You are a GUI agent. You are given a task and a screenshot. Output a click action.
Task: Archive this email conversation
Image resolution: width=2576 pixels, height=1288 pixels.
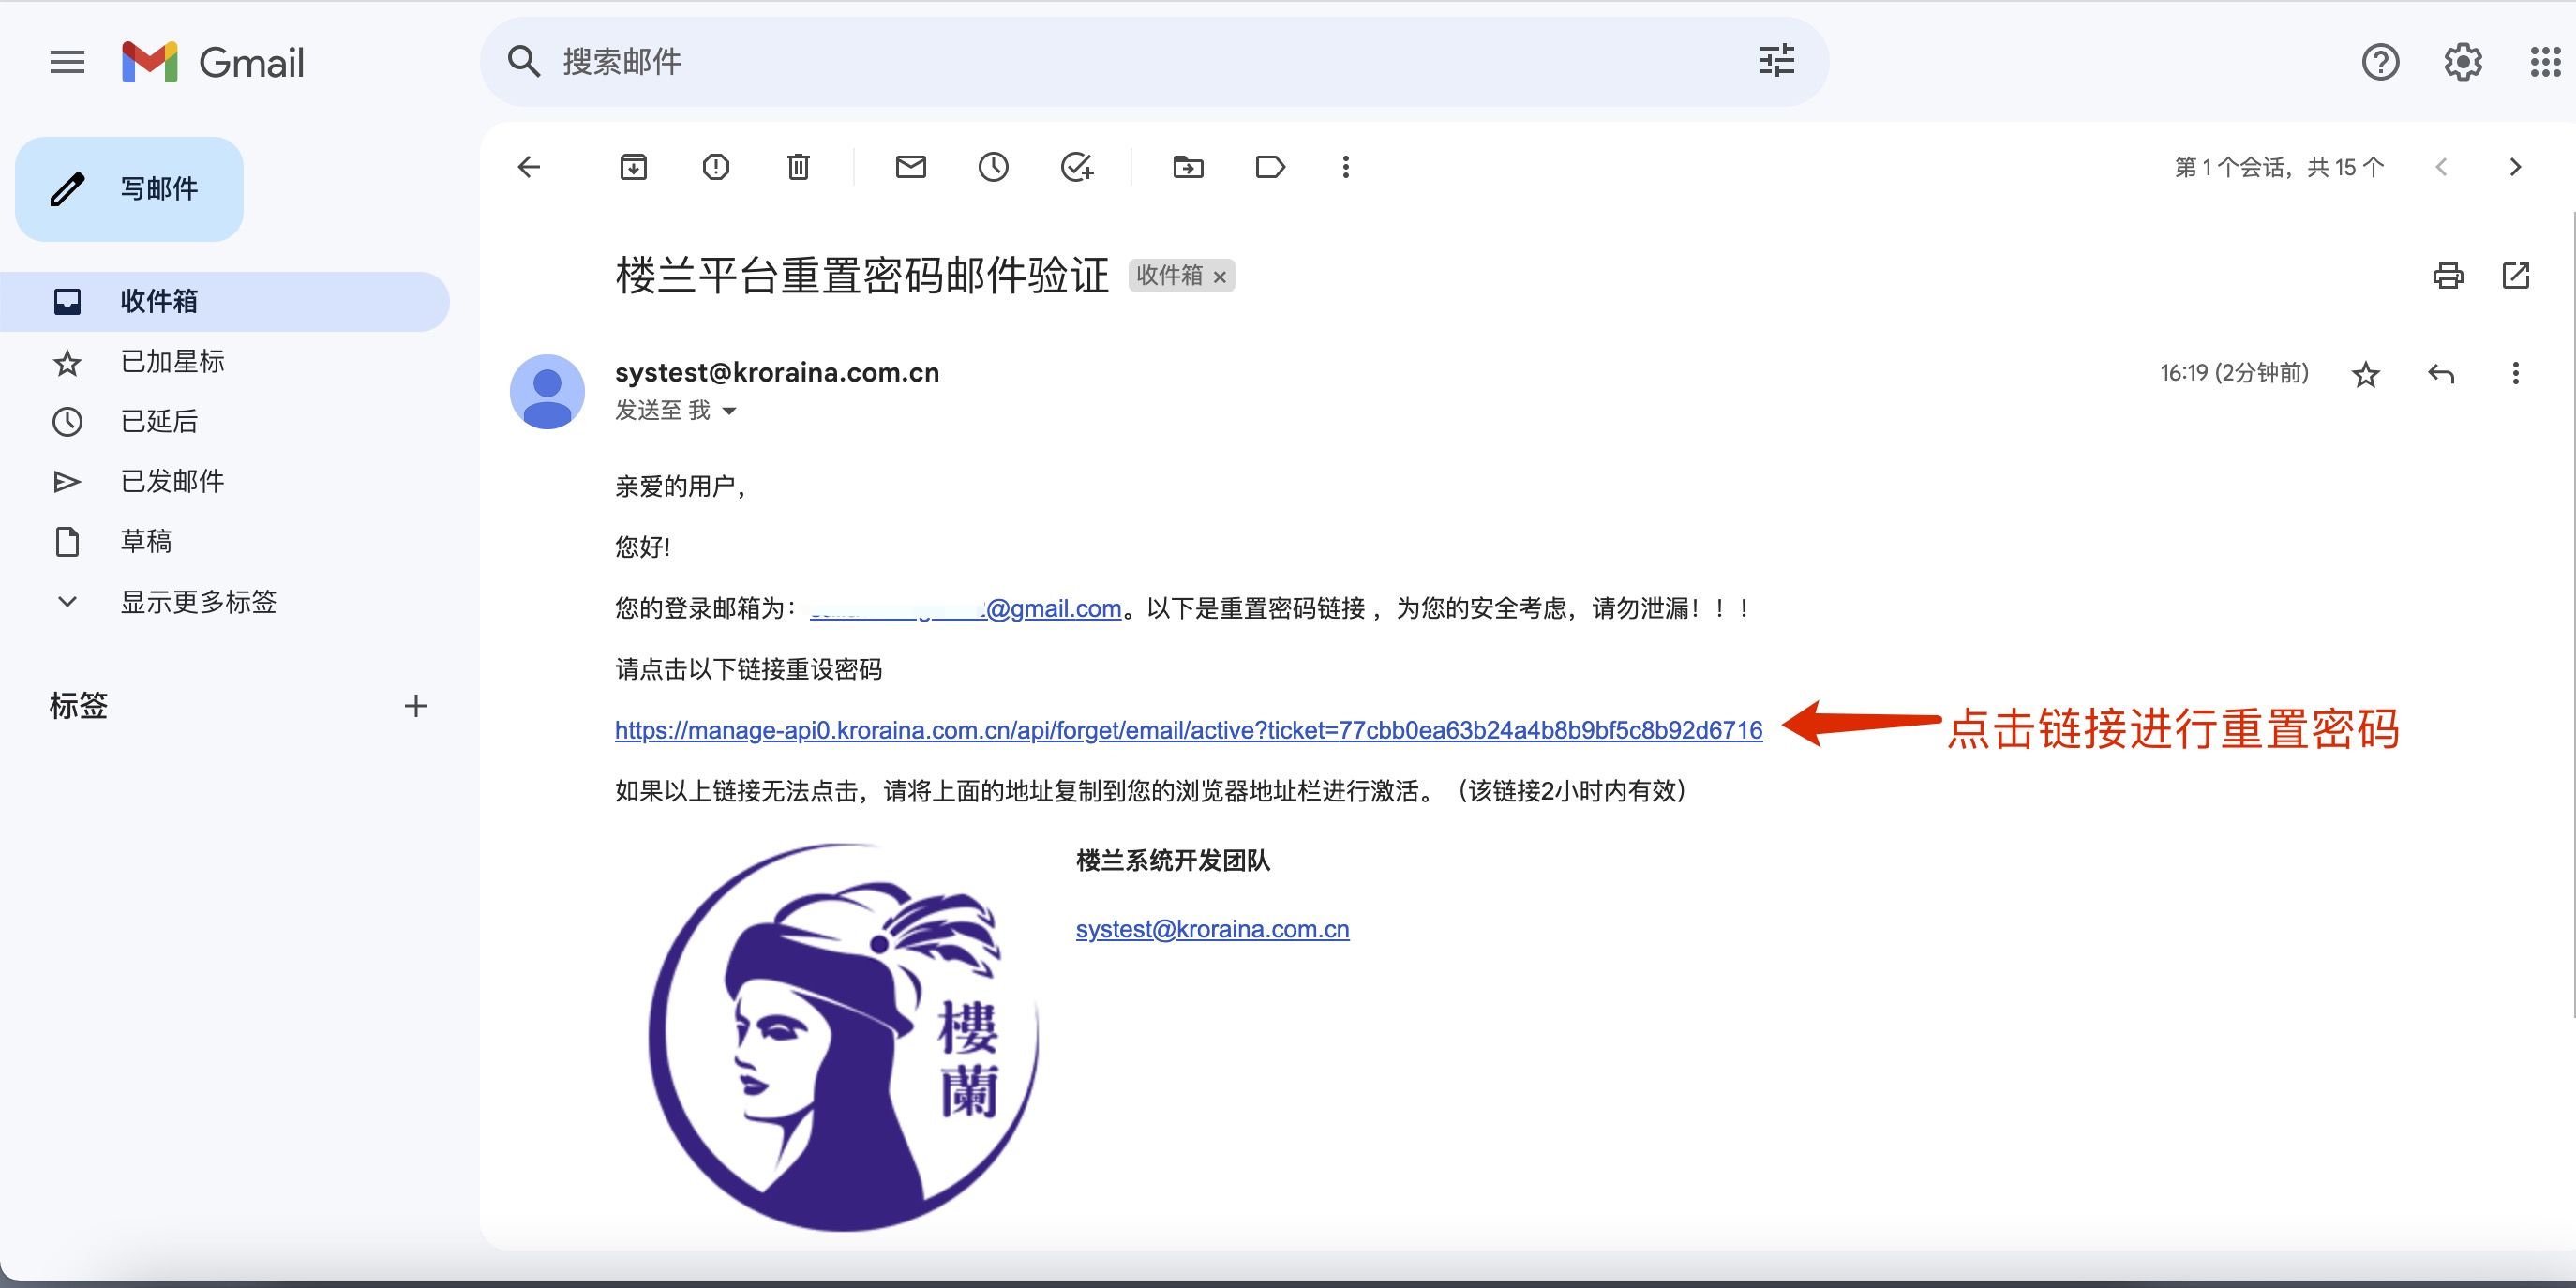(633, 167)
